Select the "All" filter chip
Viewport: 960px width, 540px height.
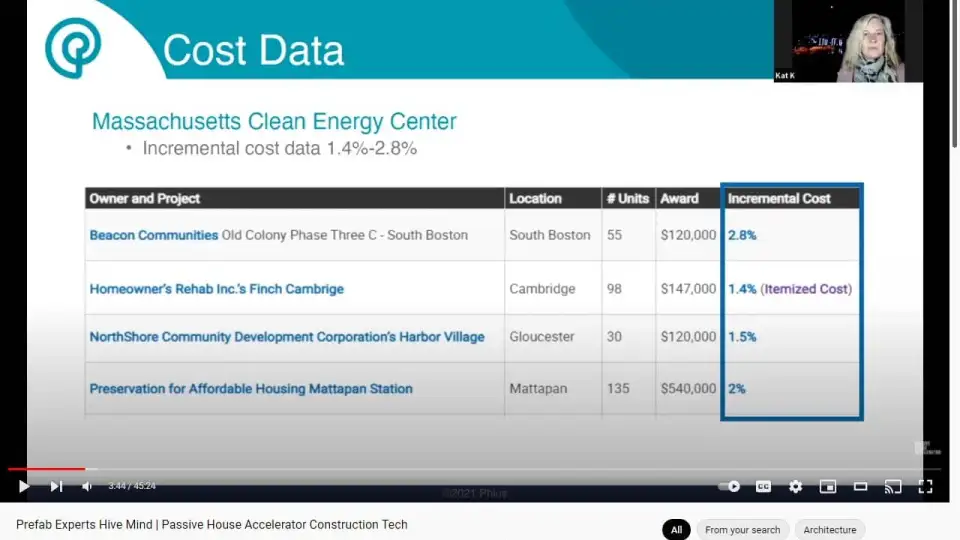tap(676, 529)
